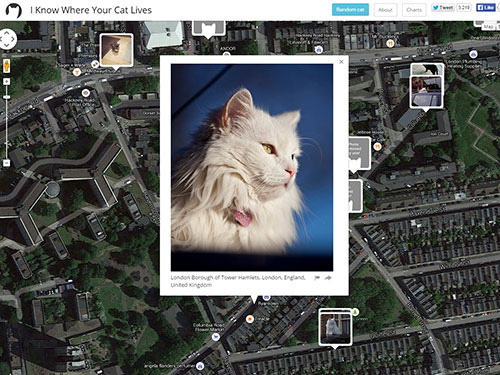The image size is (500, 375).
Task: Click the gray removed-photo cat marker
Action: click(359, 154)
